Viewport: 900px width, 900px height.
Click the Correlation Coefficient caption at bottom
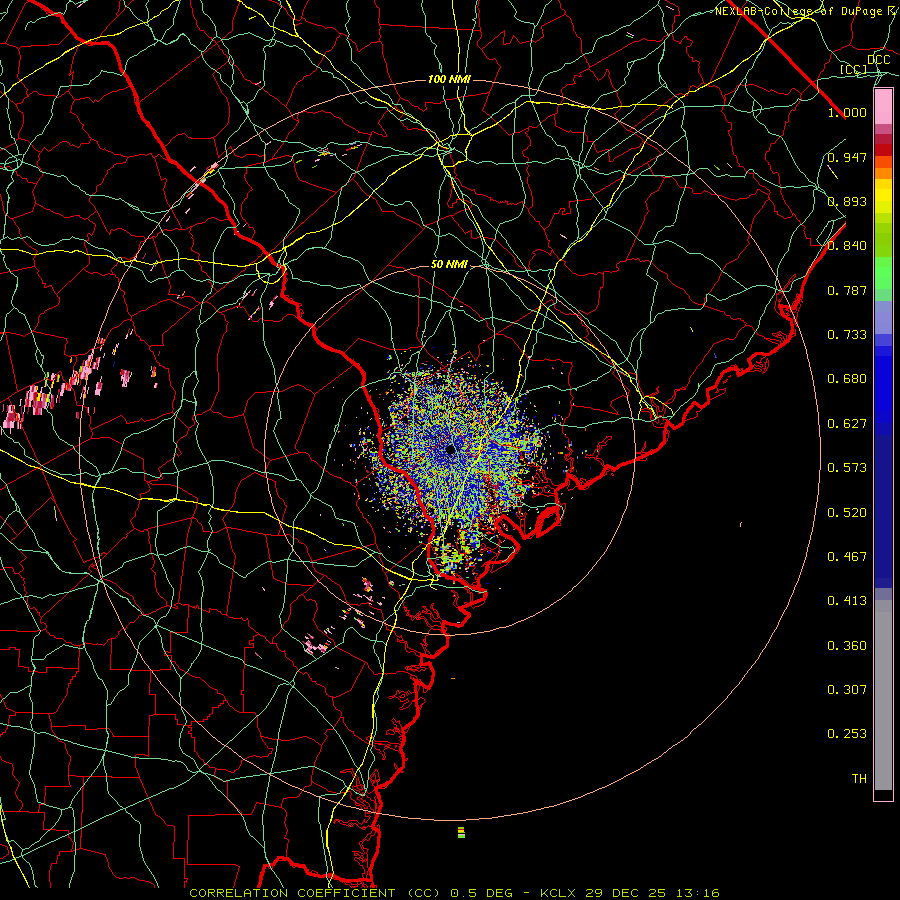454,893
